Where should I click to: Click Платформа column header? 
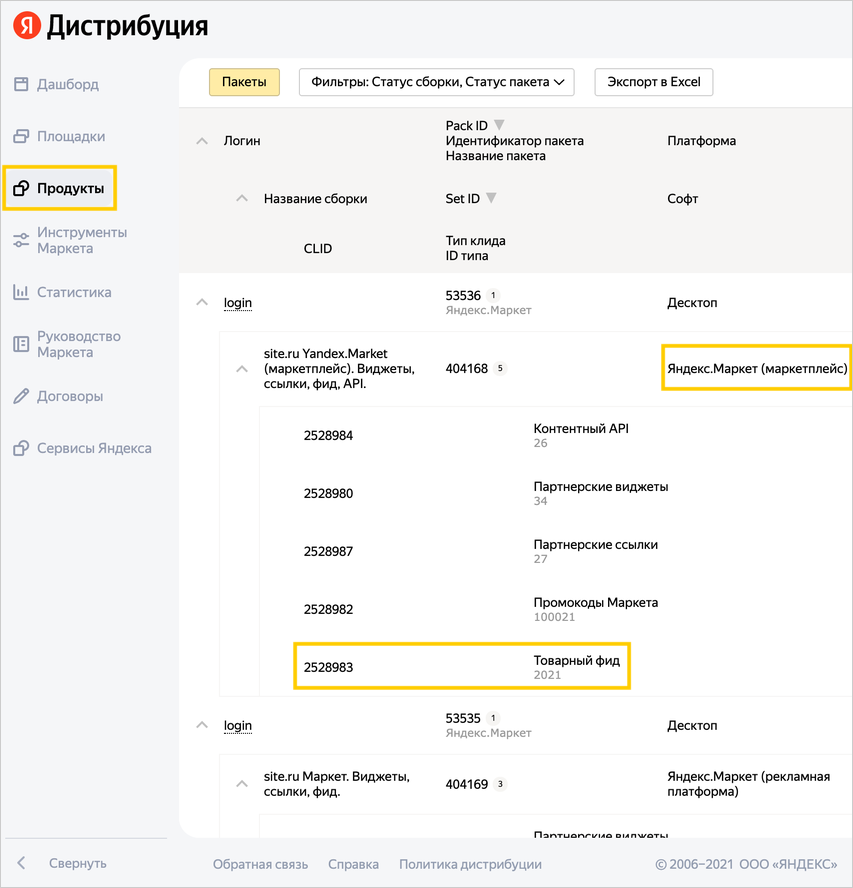tap(702, 140)
